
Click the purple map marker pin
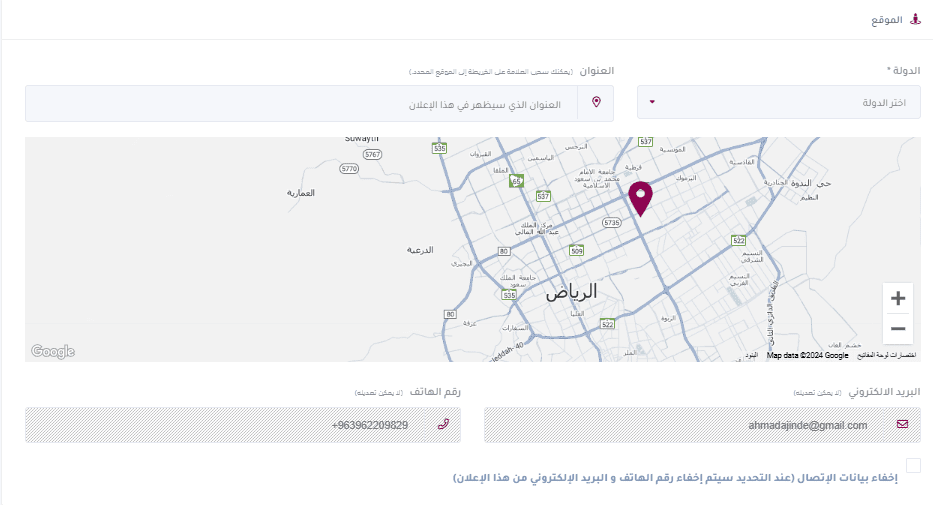pos(640,199)
